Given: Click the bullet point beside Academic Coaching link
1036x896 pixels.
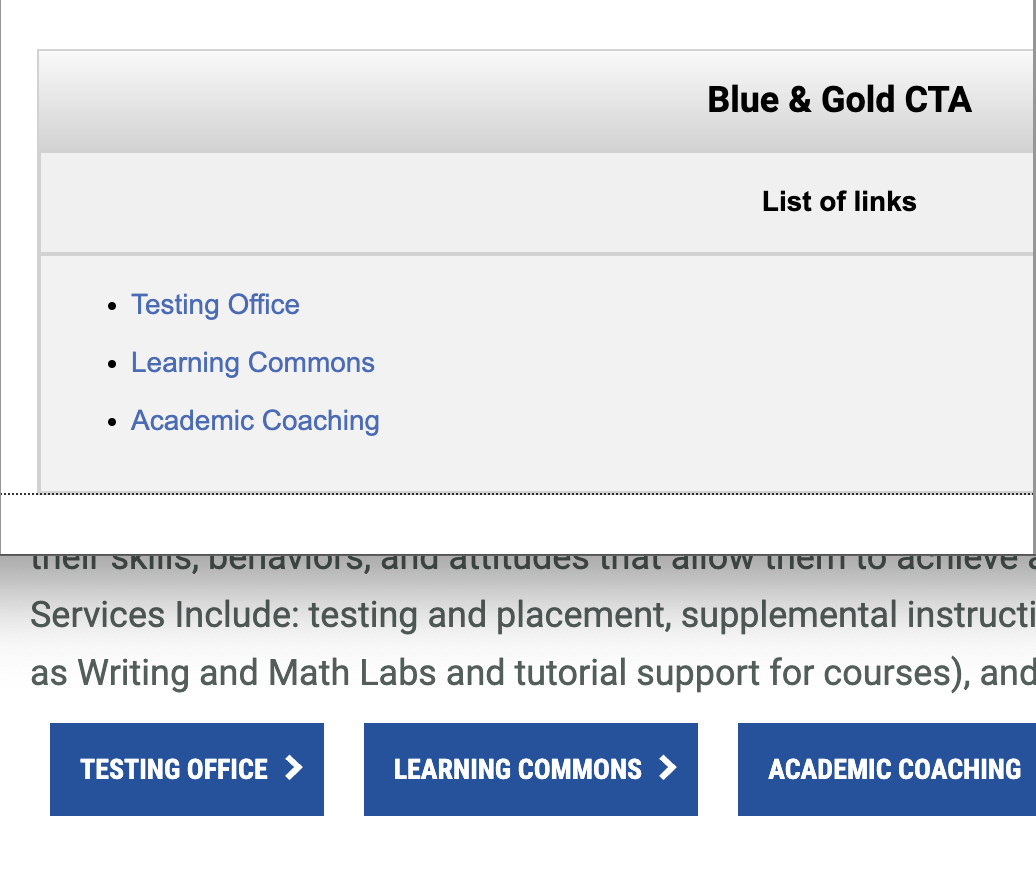Looking at the screenshot, I should [x=113, y=423].
